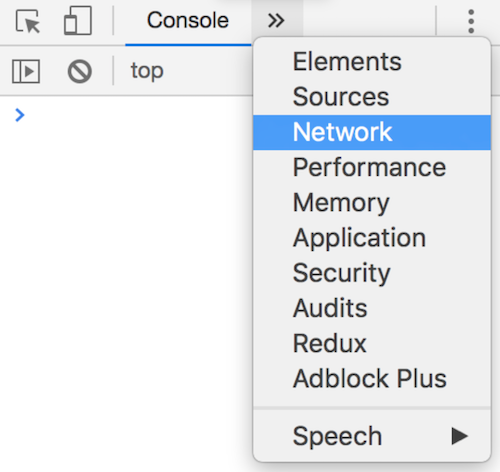Clear the console with the ban icon
This screenshot has width=500, height=472.
[80, 71]
